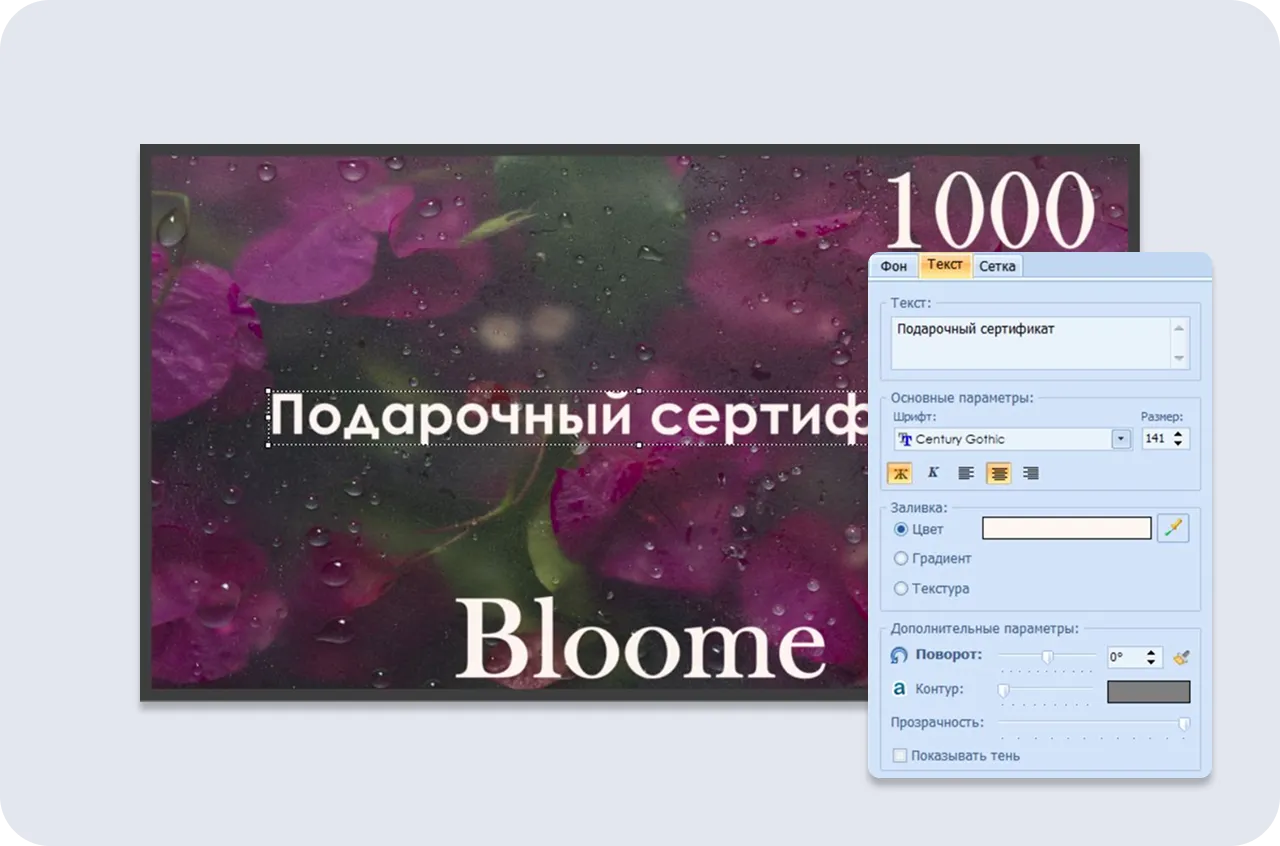The height and width of the screenshot is (846, 1280).
Task: Select the 1000 text on the certificate
Action: (989, 211)
